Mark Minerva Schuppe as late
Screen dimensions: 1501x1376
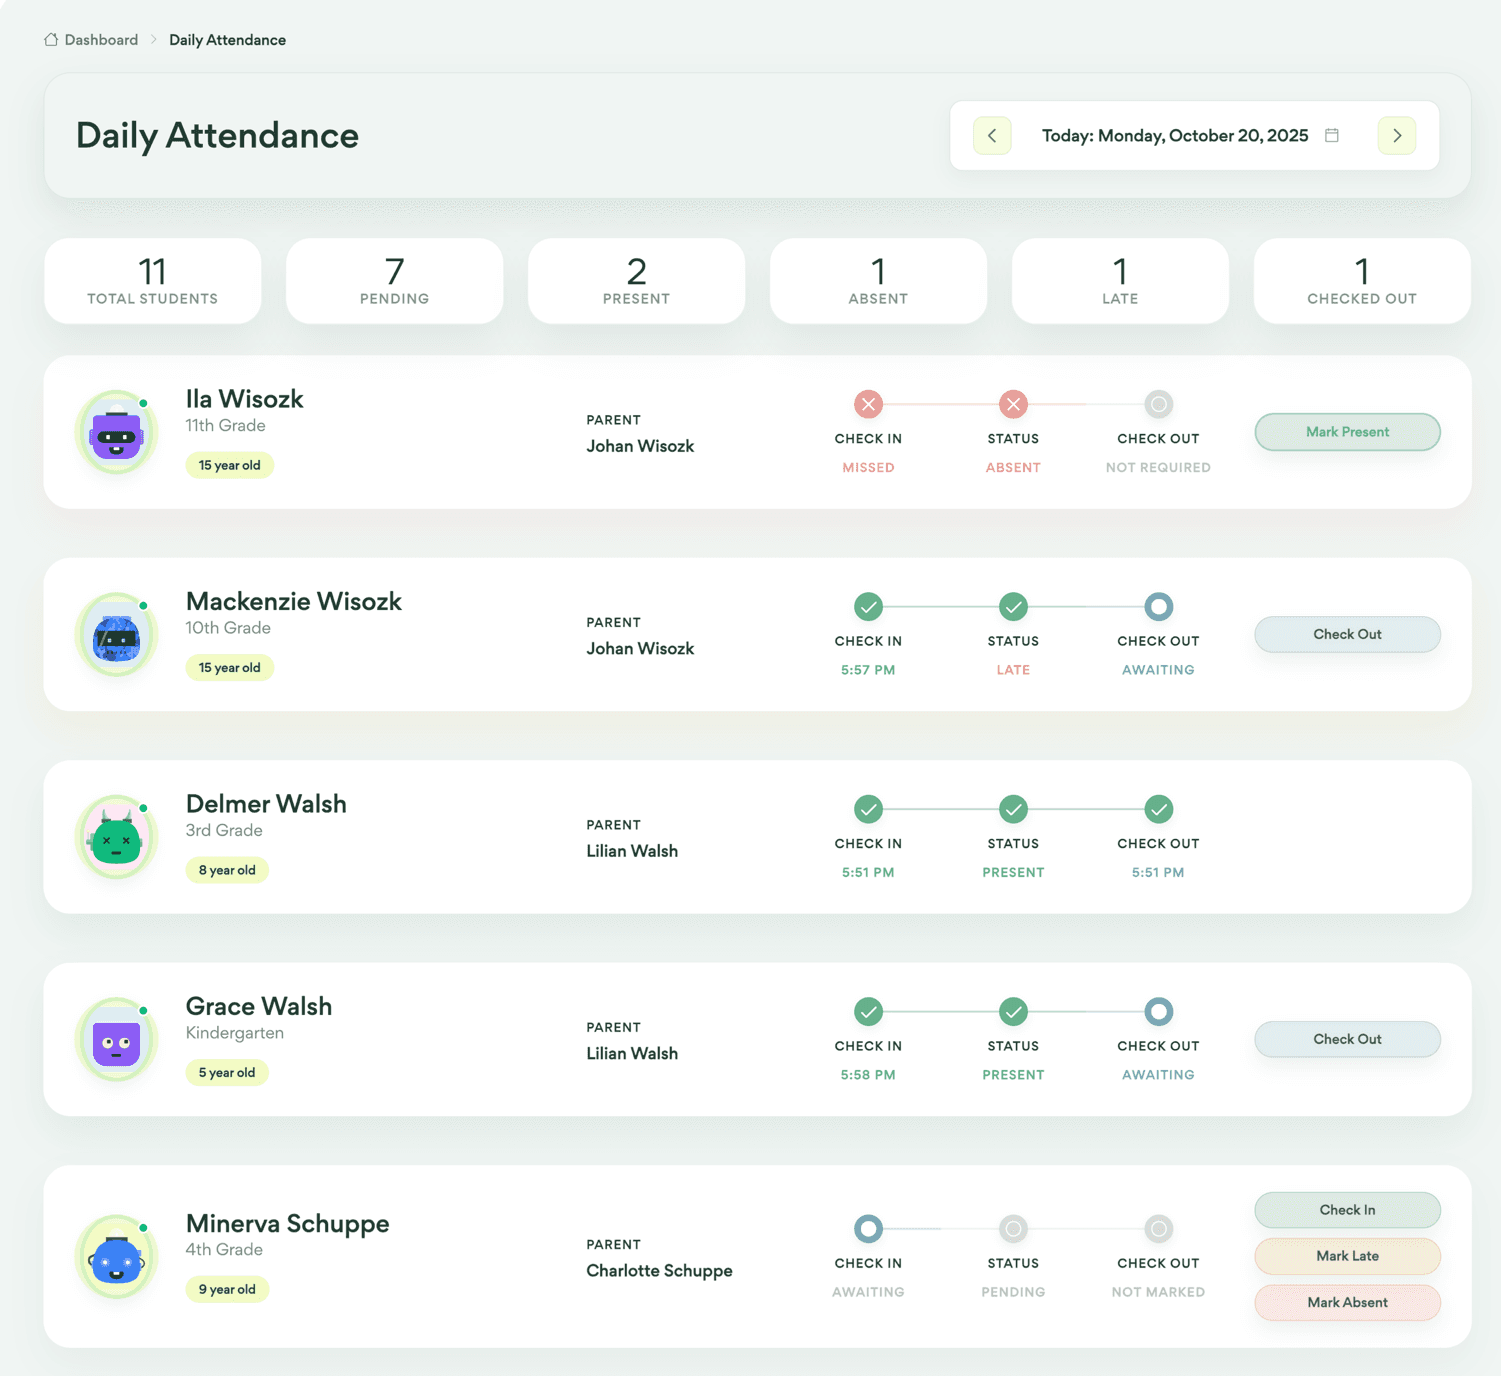coord(1347,1256)
